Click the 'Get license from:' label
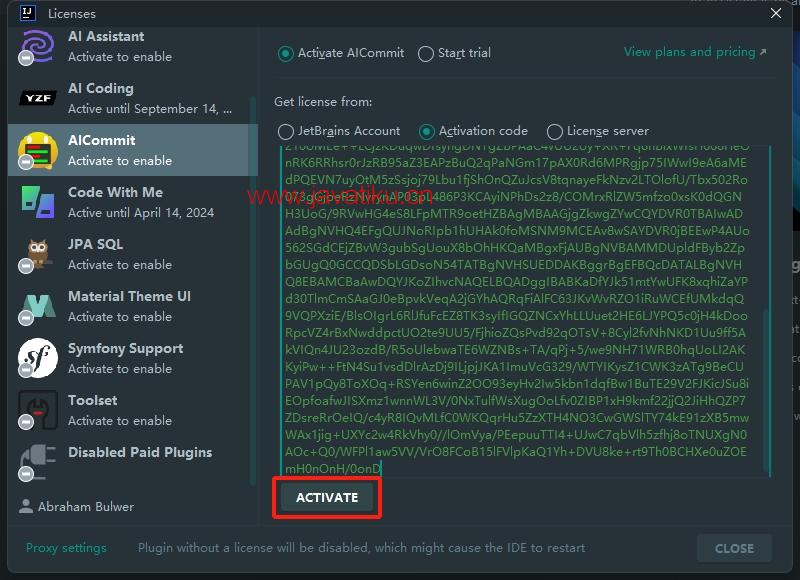 click(323, 102)
